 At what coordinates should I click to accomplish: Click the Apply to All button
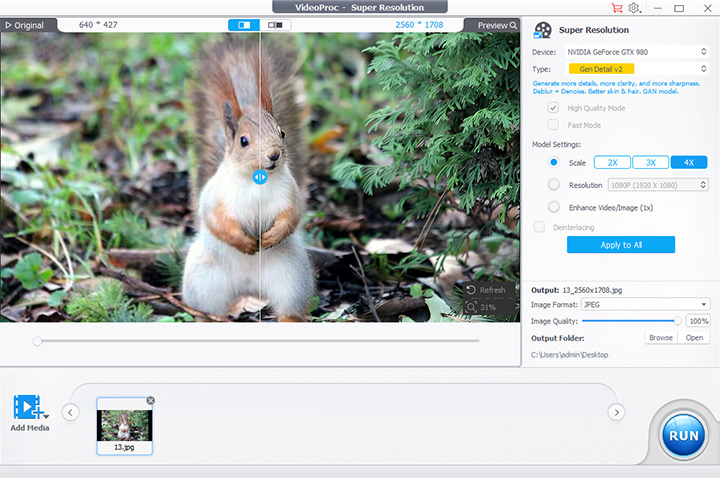pyautogui.click(x=620, y=245)
